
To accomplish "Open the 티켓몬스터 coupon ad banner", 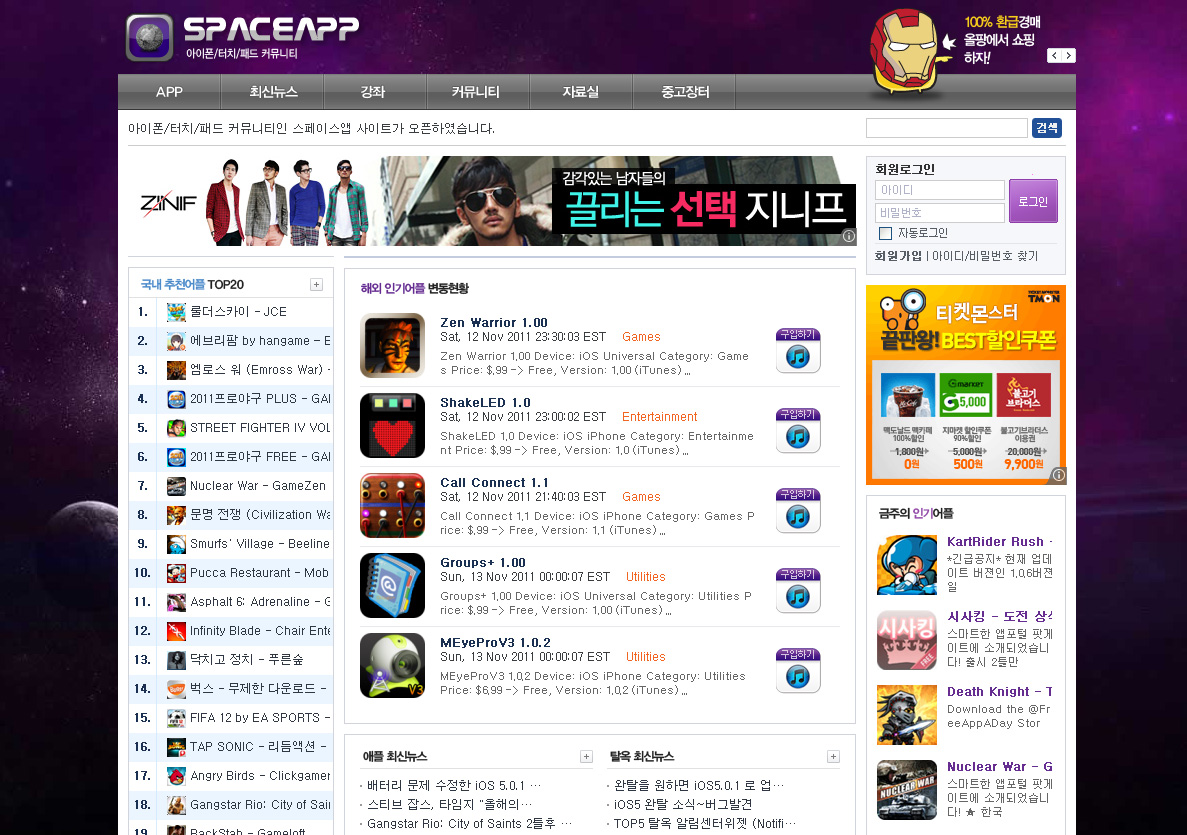I will coord(966,385).
